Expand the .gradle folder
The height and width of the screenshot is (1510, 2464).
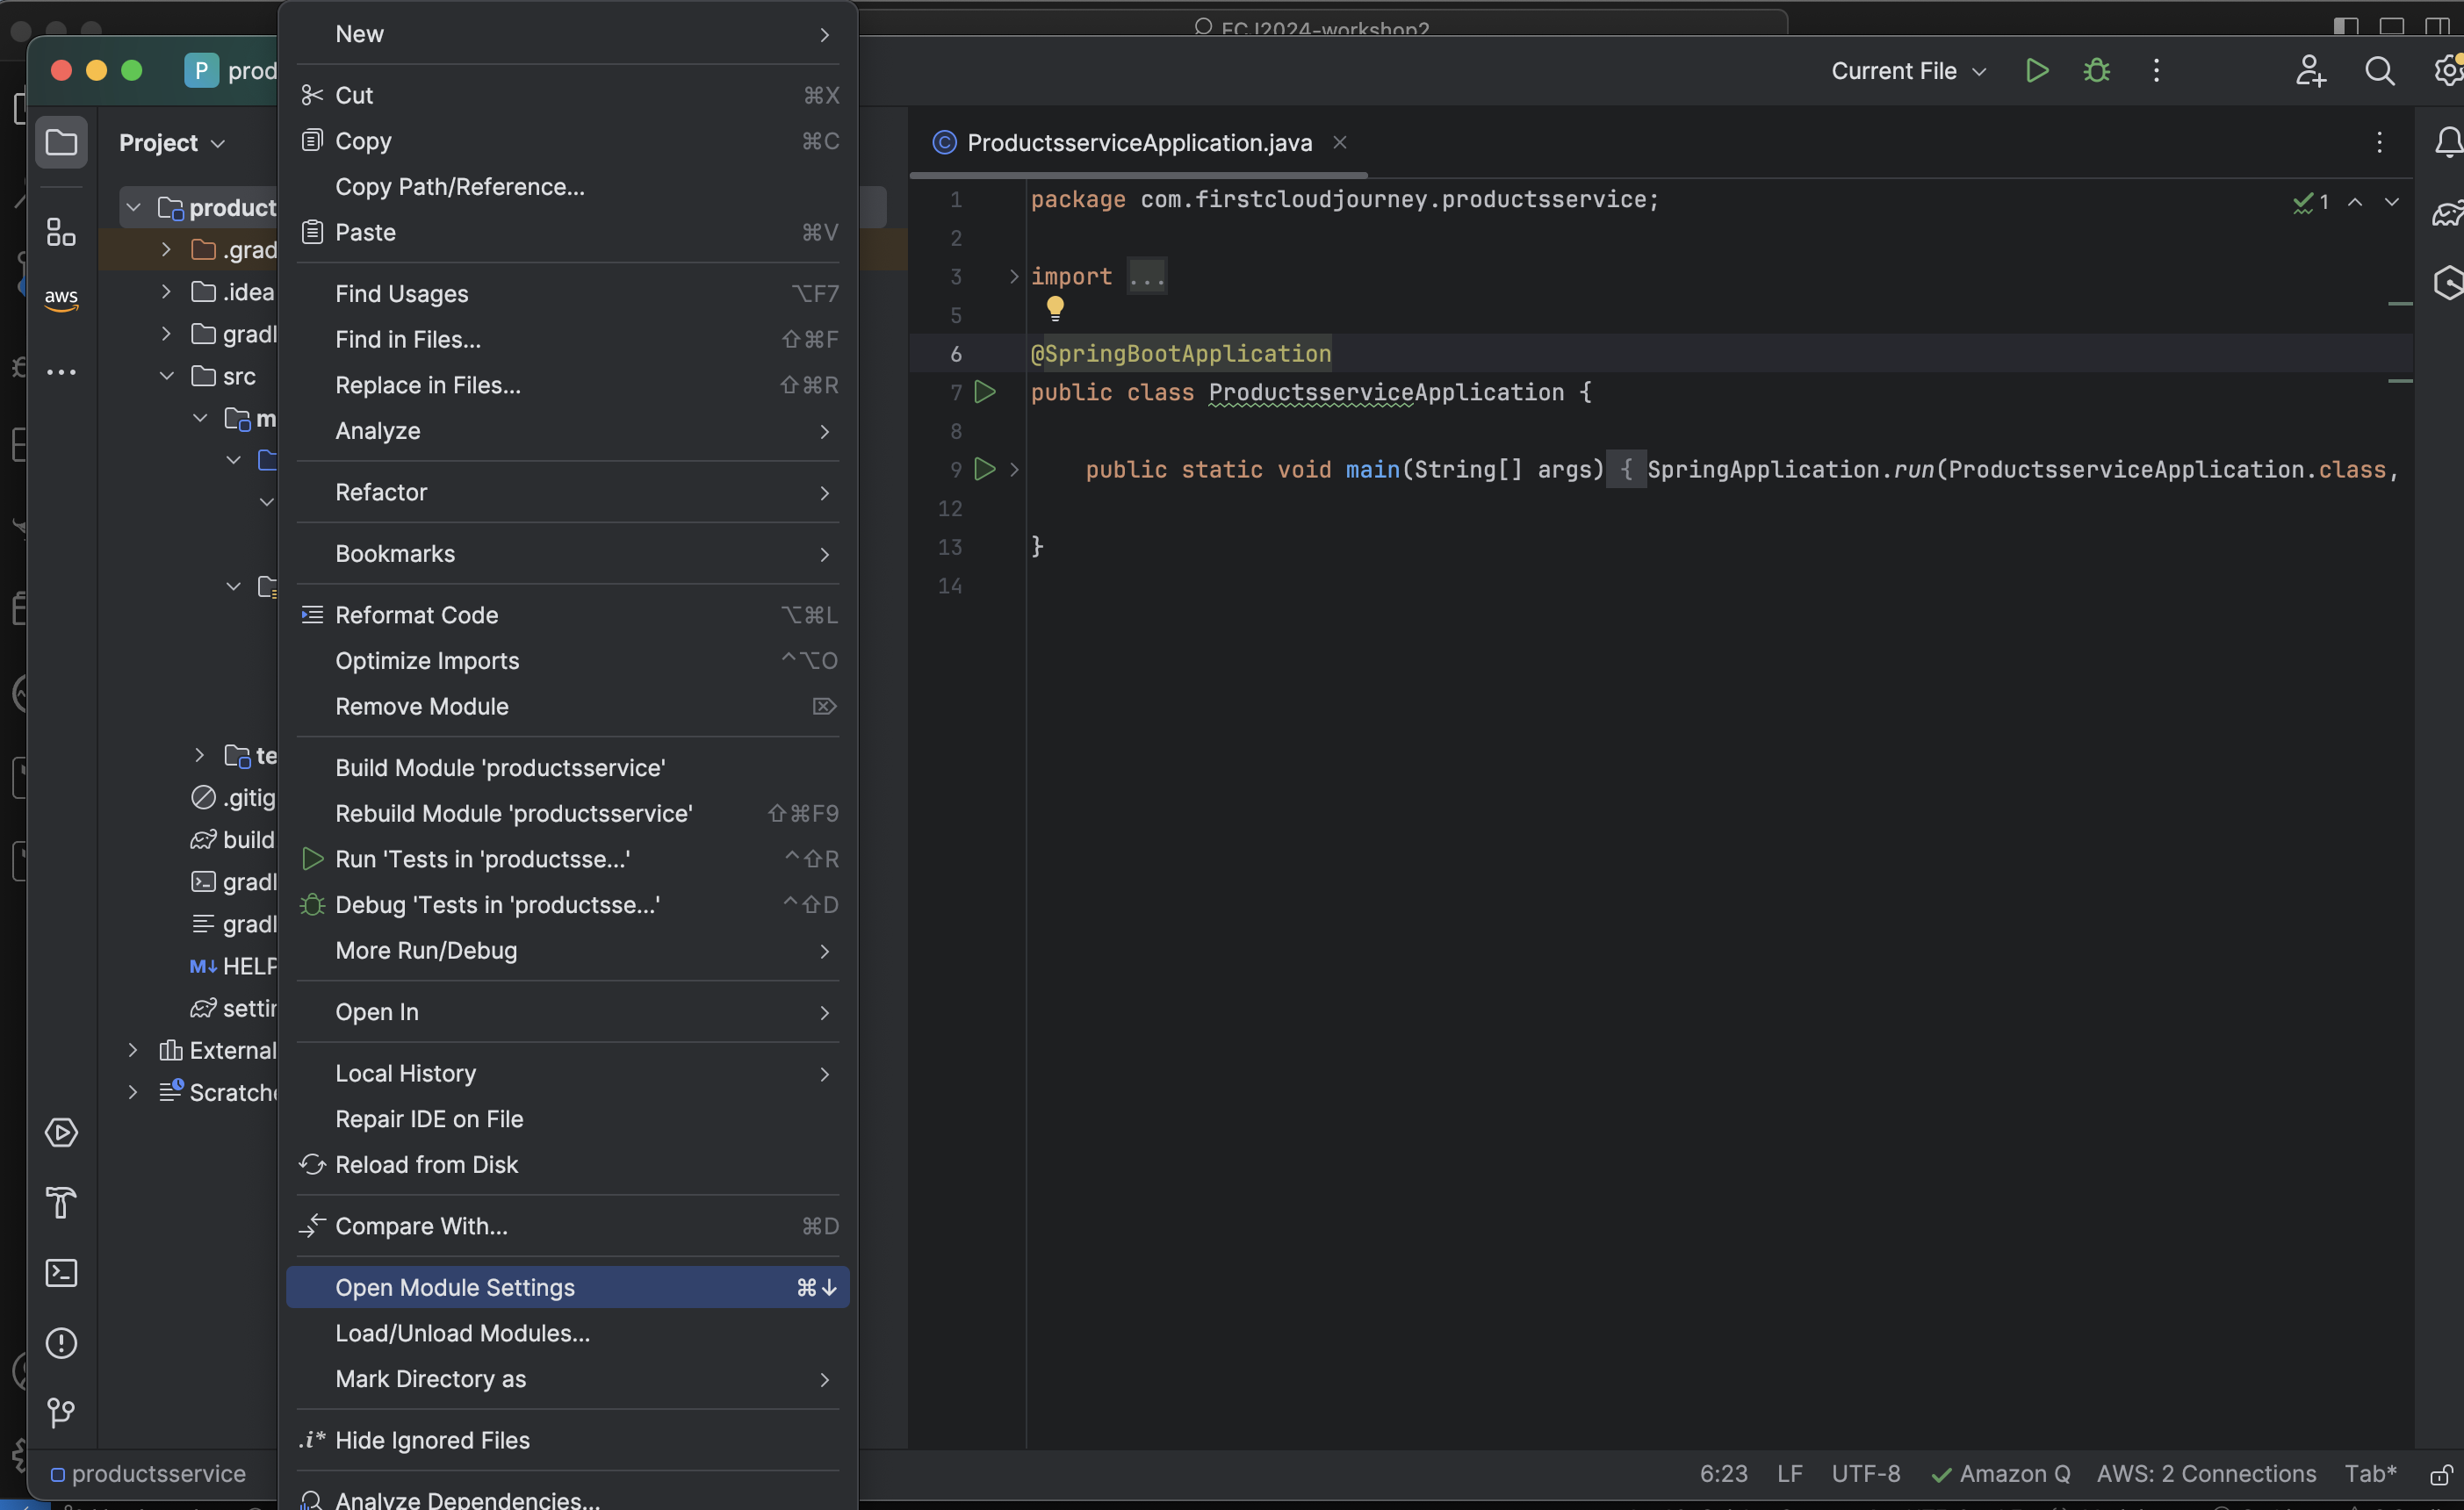point(166,250)
